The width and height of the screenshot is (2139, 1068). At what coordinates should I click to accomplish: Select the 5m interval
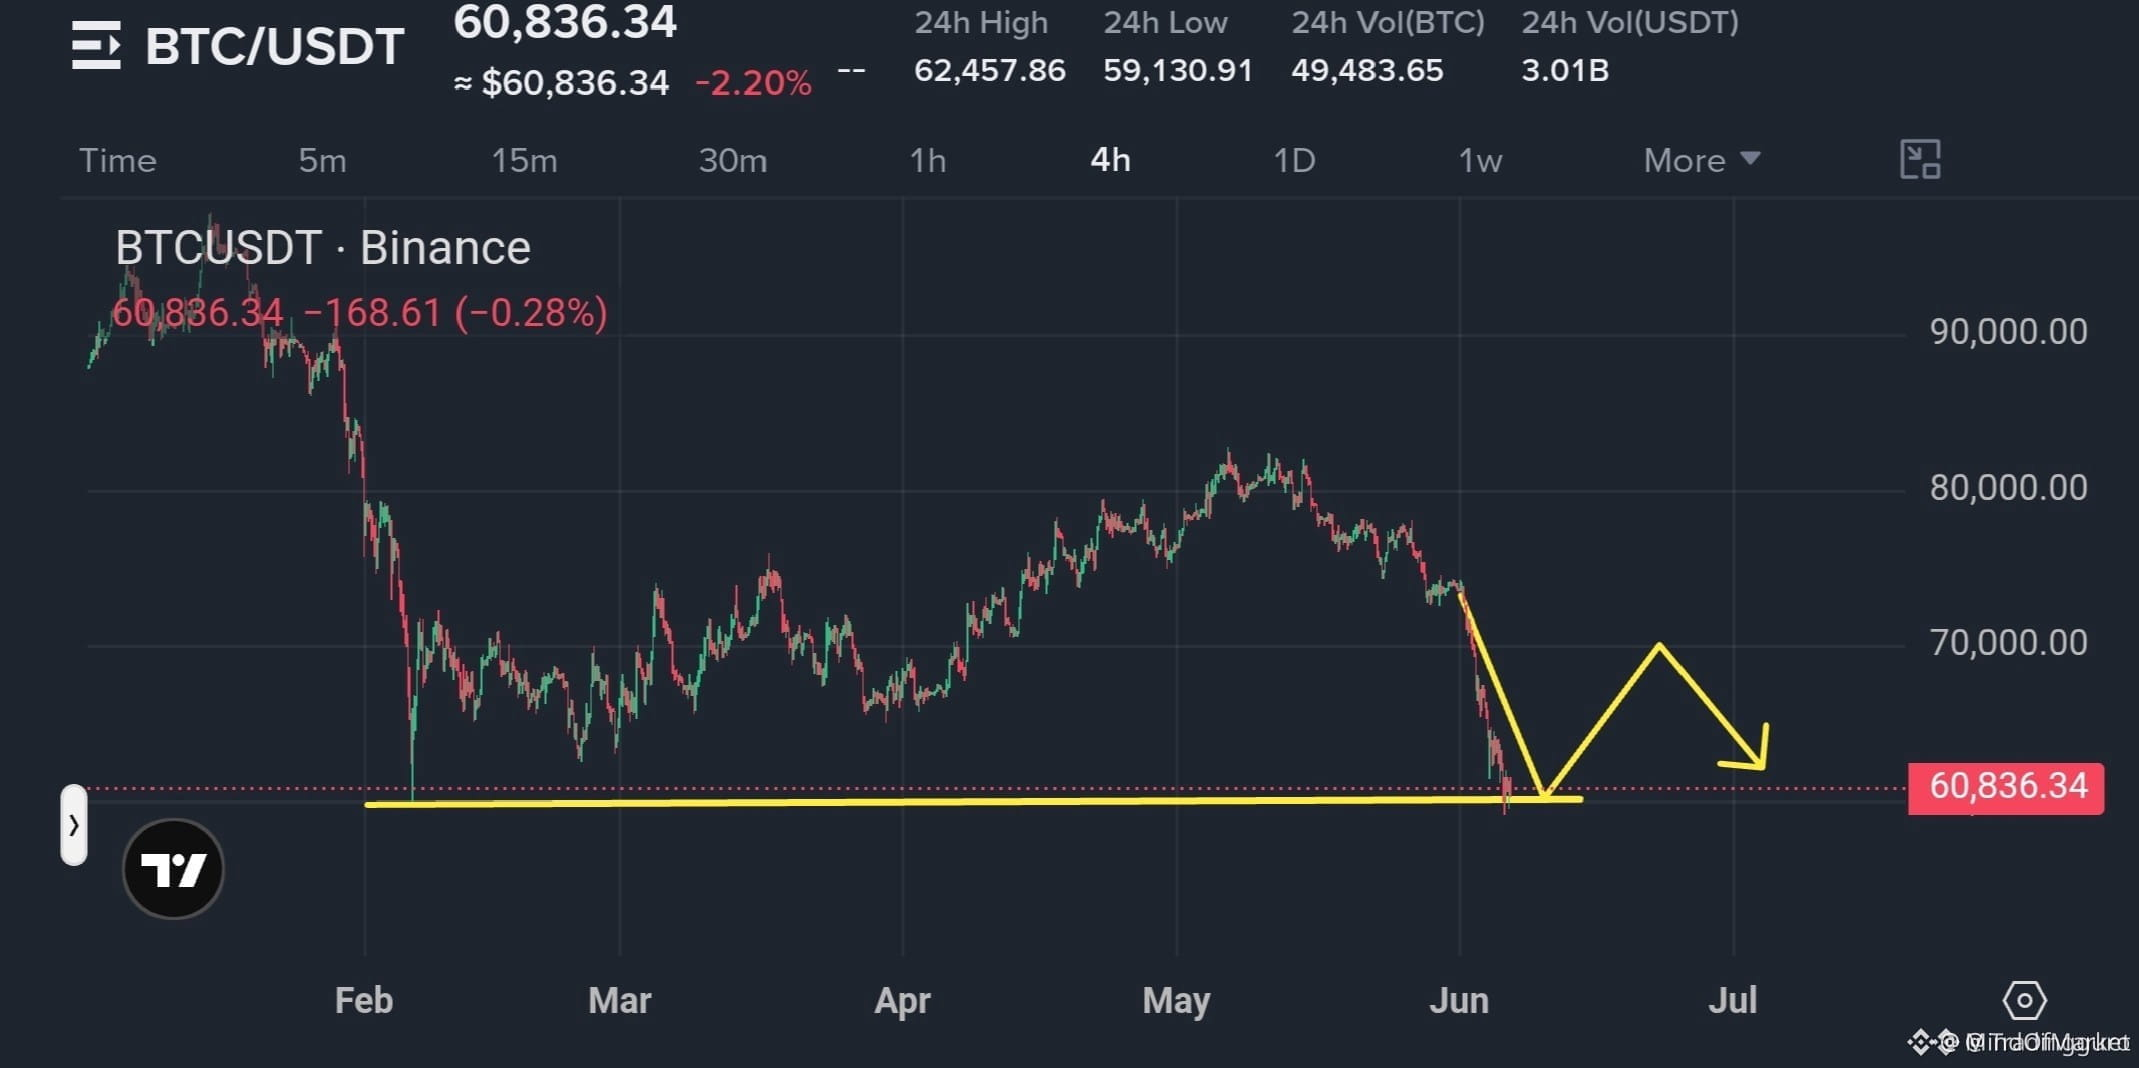322,160
